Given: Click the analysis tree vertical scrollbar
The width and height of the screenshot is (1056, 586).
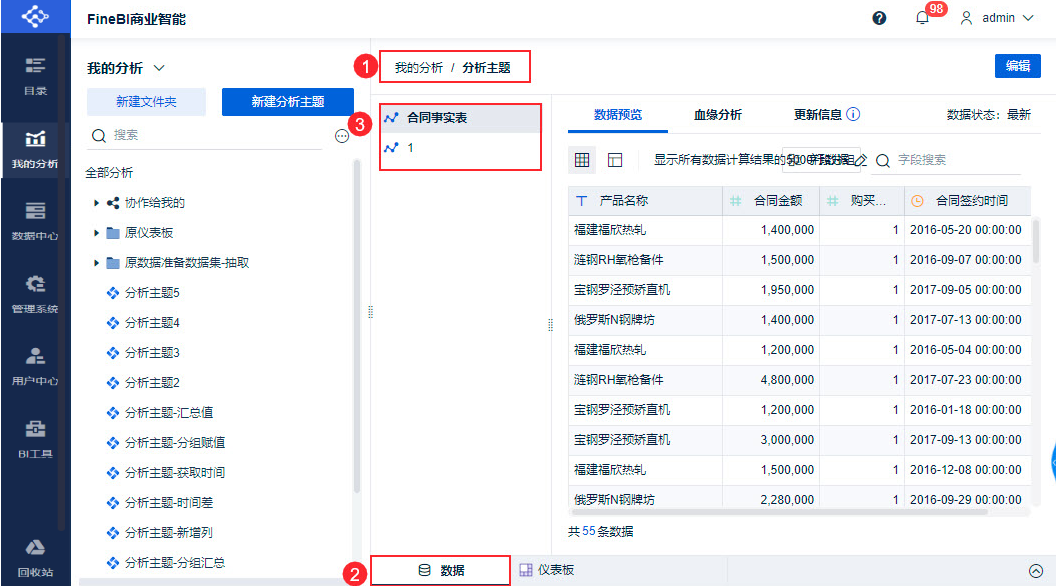Looking at the screenshot, I should click(x=357, y=327).
